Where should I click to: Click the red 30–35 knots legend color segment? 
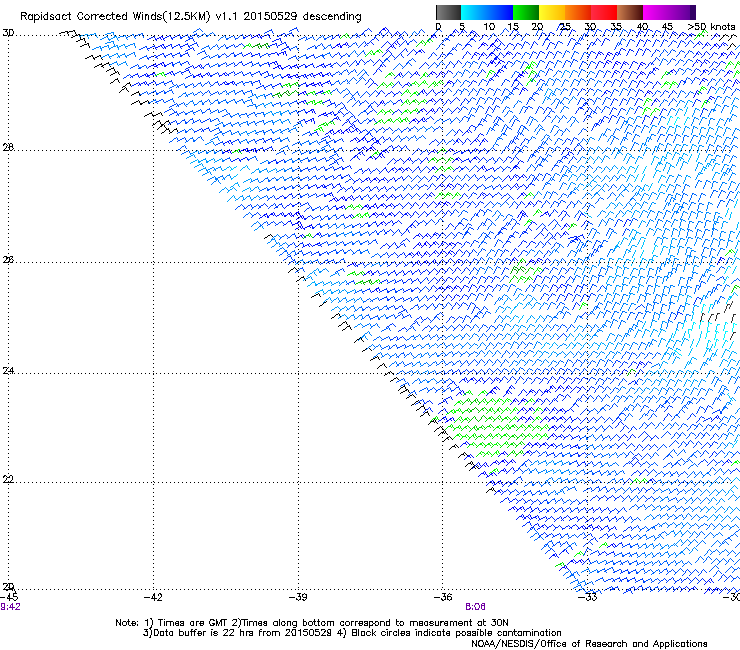[604, 12]
